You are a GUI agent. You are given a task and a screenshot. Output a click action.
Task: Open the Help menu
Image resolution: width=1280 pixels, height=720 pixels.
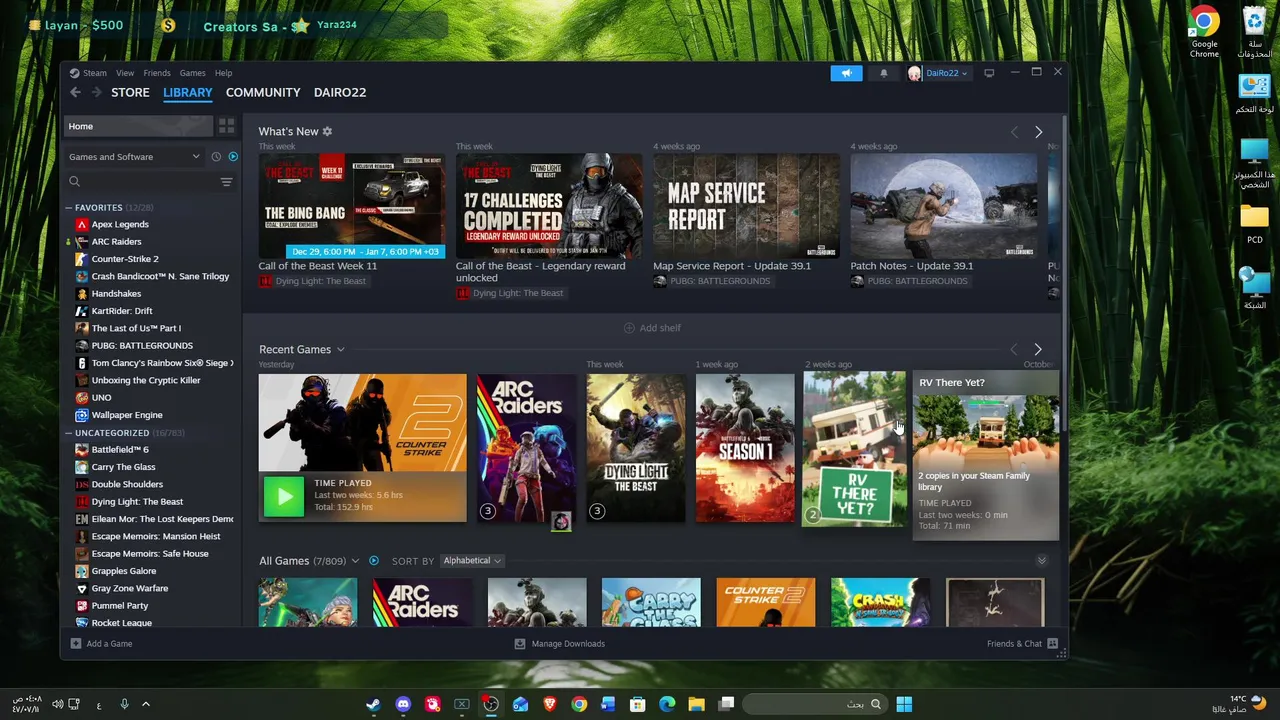click(224, 73)
